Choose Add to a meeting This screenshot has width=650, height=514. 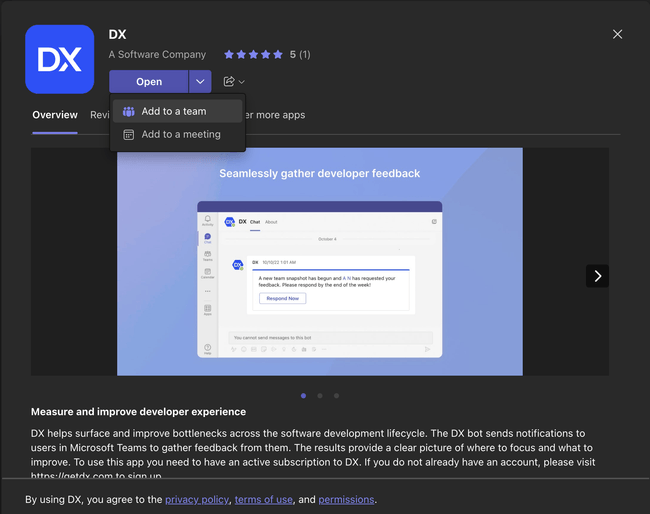181,134
